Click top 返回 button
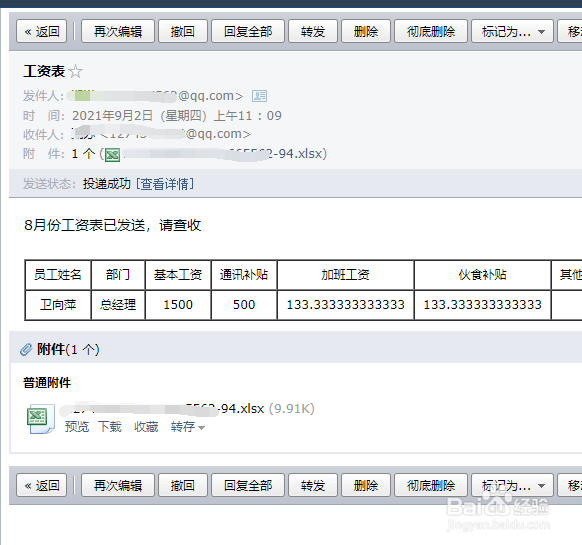The height and width of the screenshot is (545, 582). (x=42, y=32)
